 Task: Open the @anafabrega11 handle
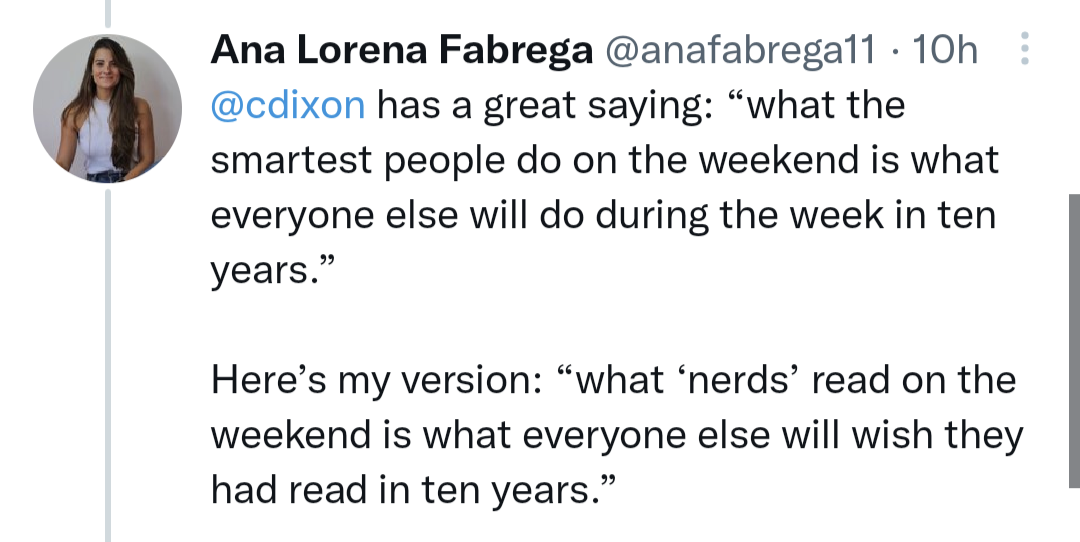[738, 50]
